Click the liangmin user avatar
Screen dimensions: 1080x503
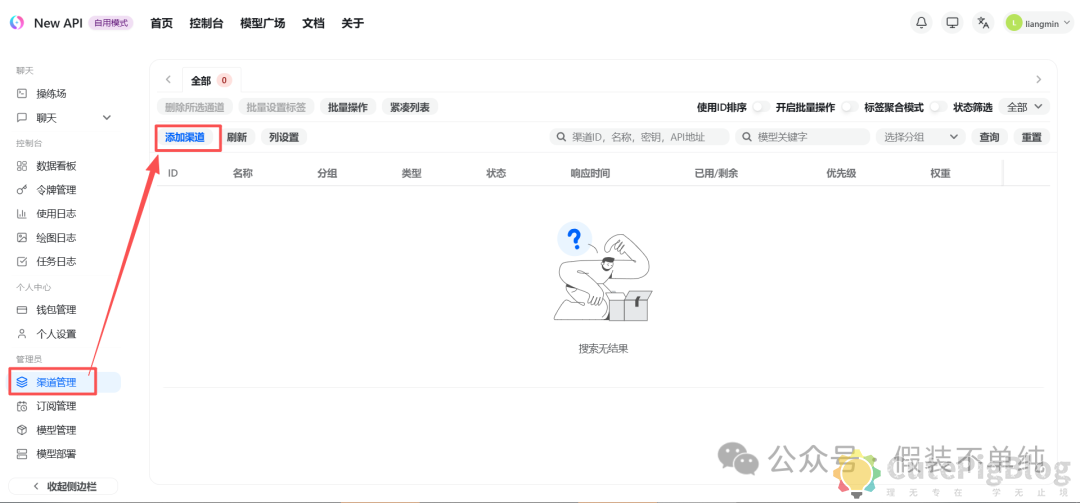click(x=1014, y=23)
